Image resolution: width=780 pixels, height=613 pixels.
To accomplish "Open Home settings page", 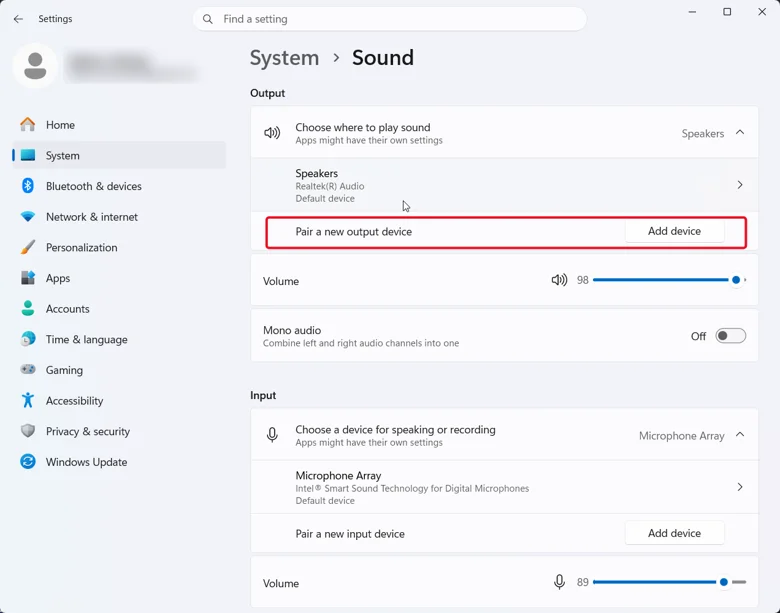I will 119,125.
